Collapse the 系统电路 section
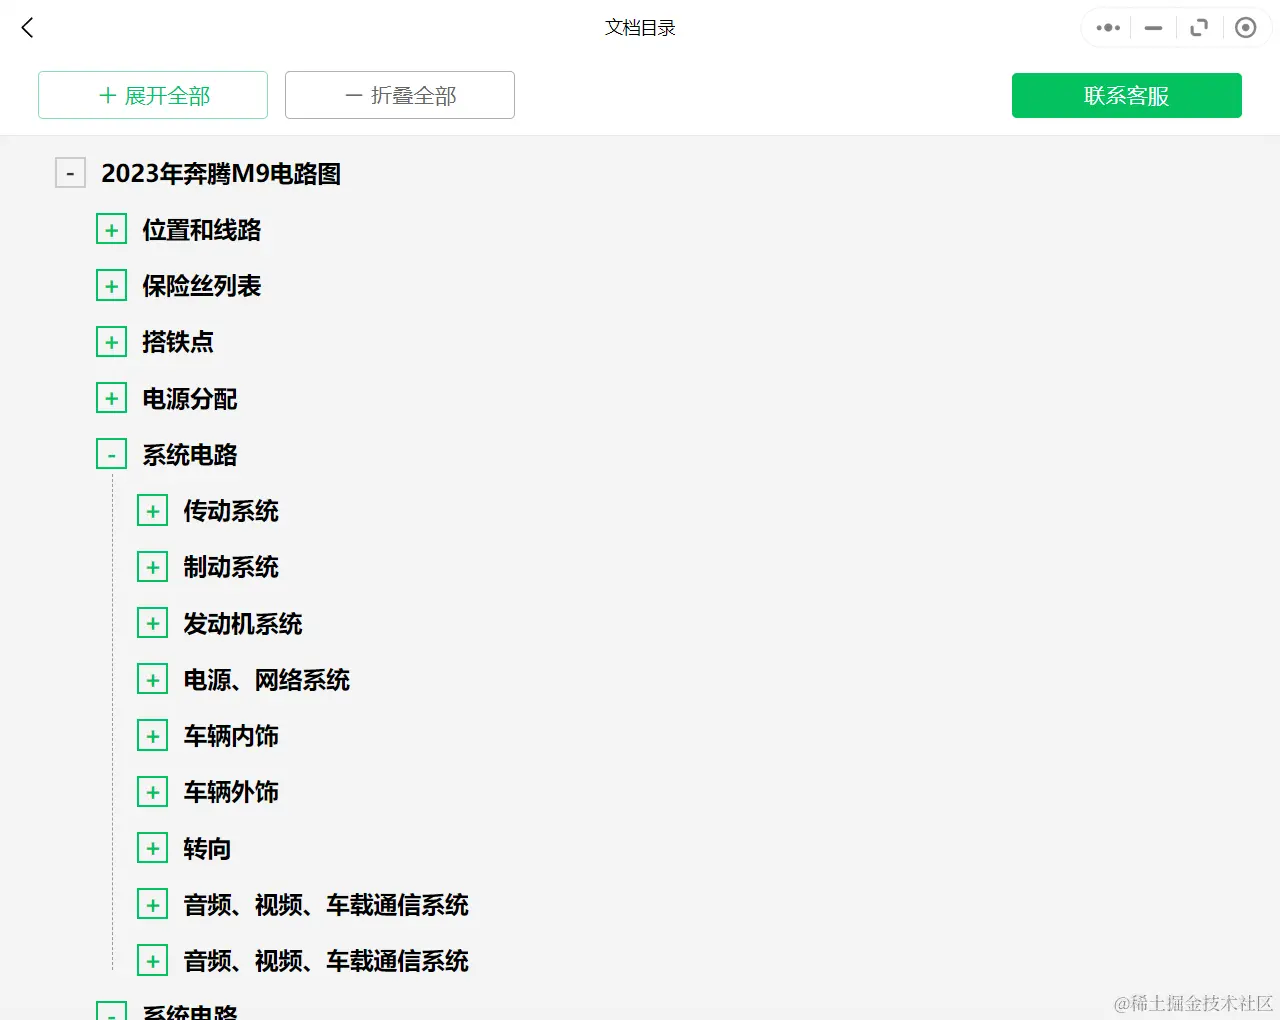Viewport: 1280px width, 1020px height. tap(111, 453)
